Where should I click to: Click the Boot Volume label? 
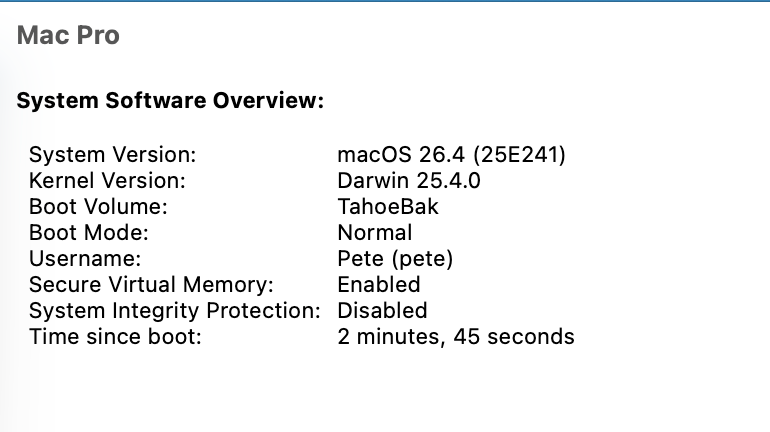point(98,207)
